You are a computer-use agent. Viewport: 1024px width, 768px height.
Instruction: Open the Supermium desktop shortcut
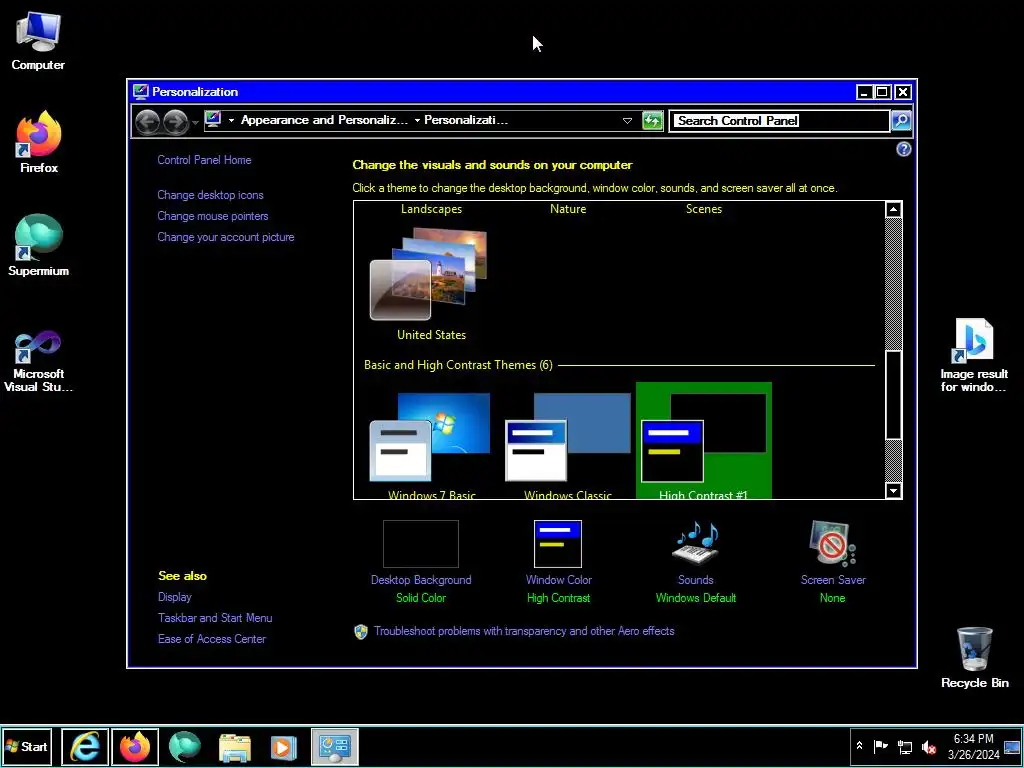pos(38,245)
